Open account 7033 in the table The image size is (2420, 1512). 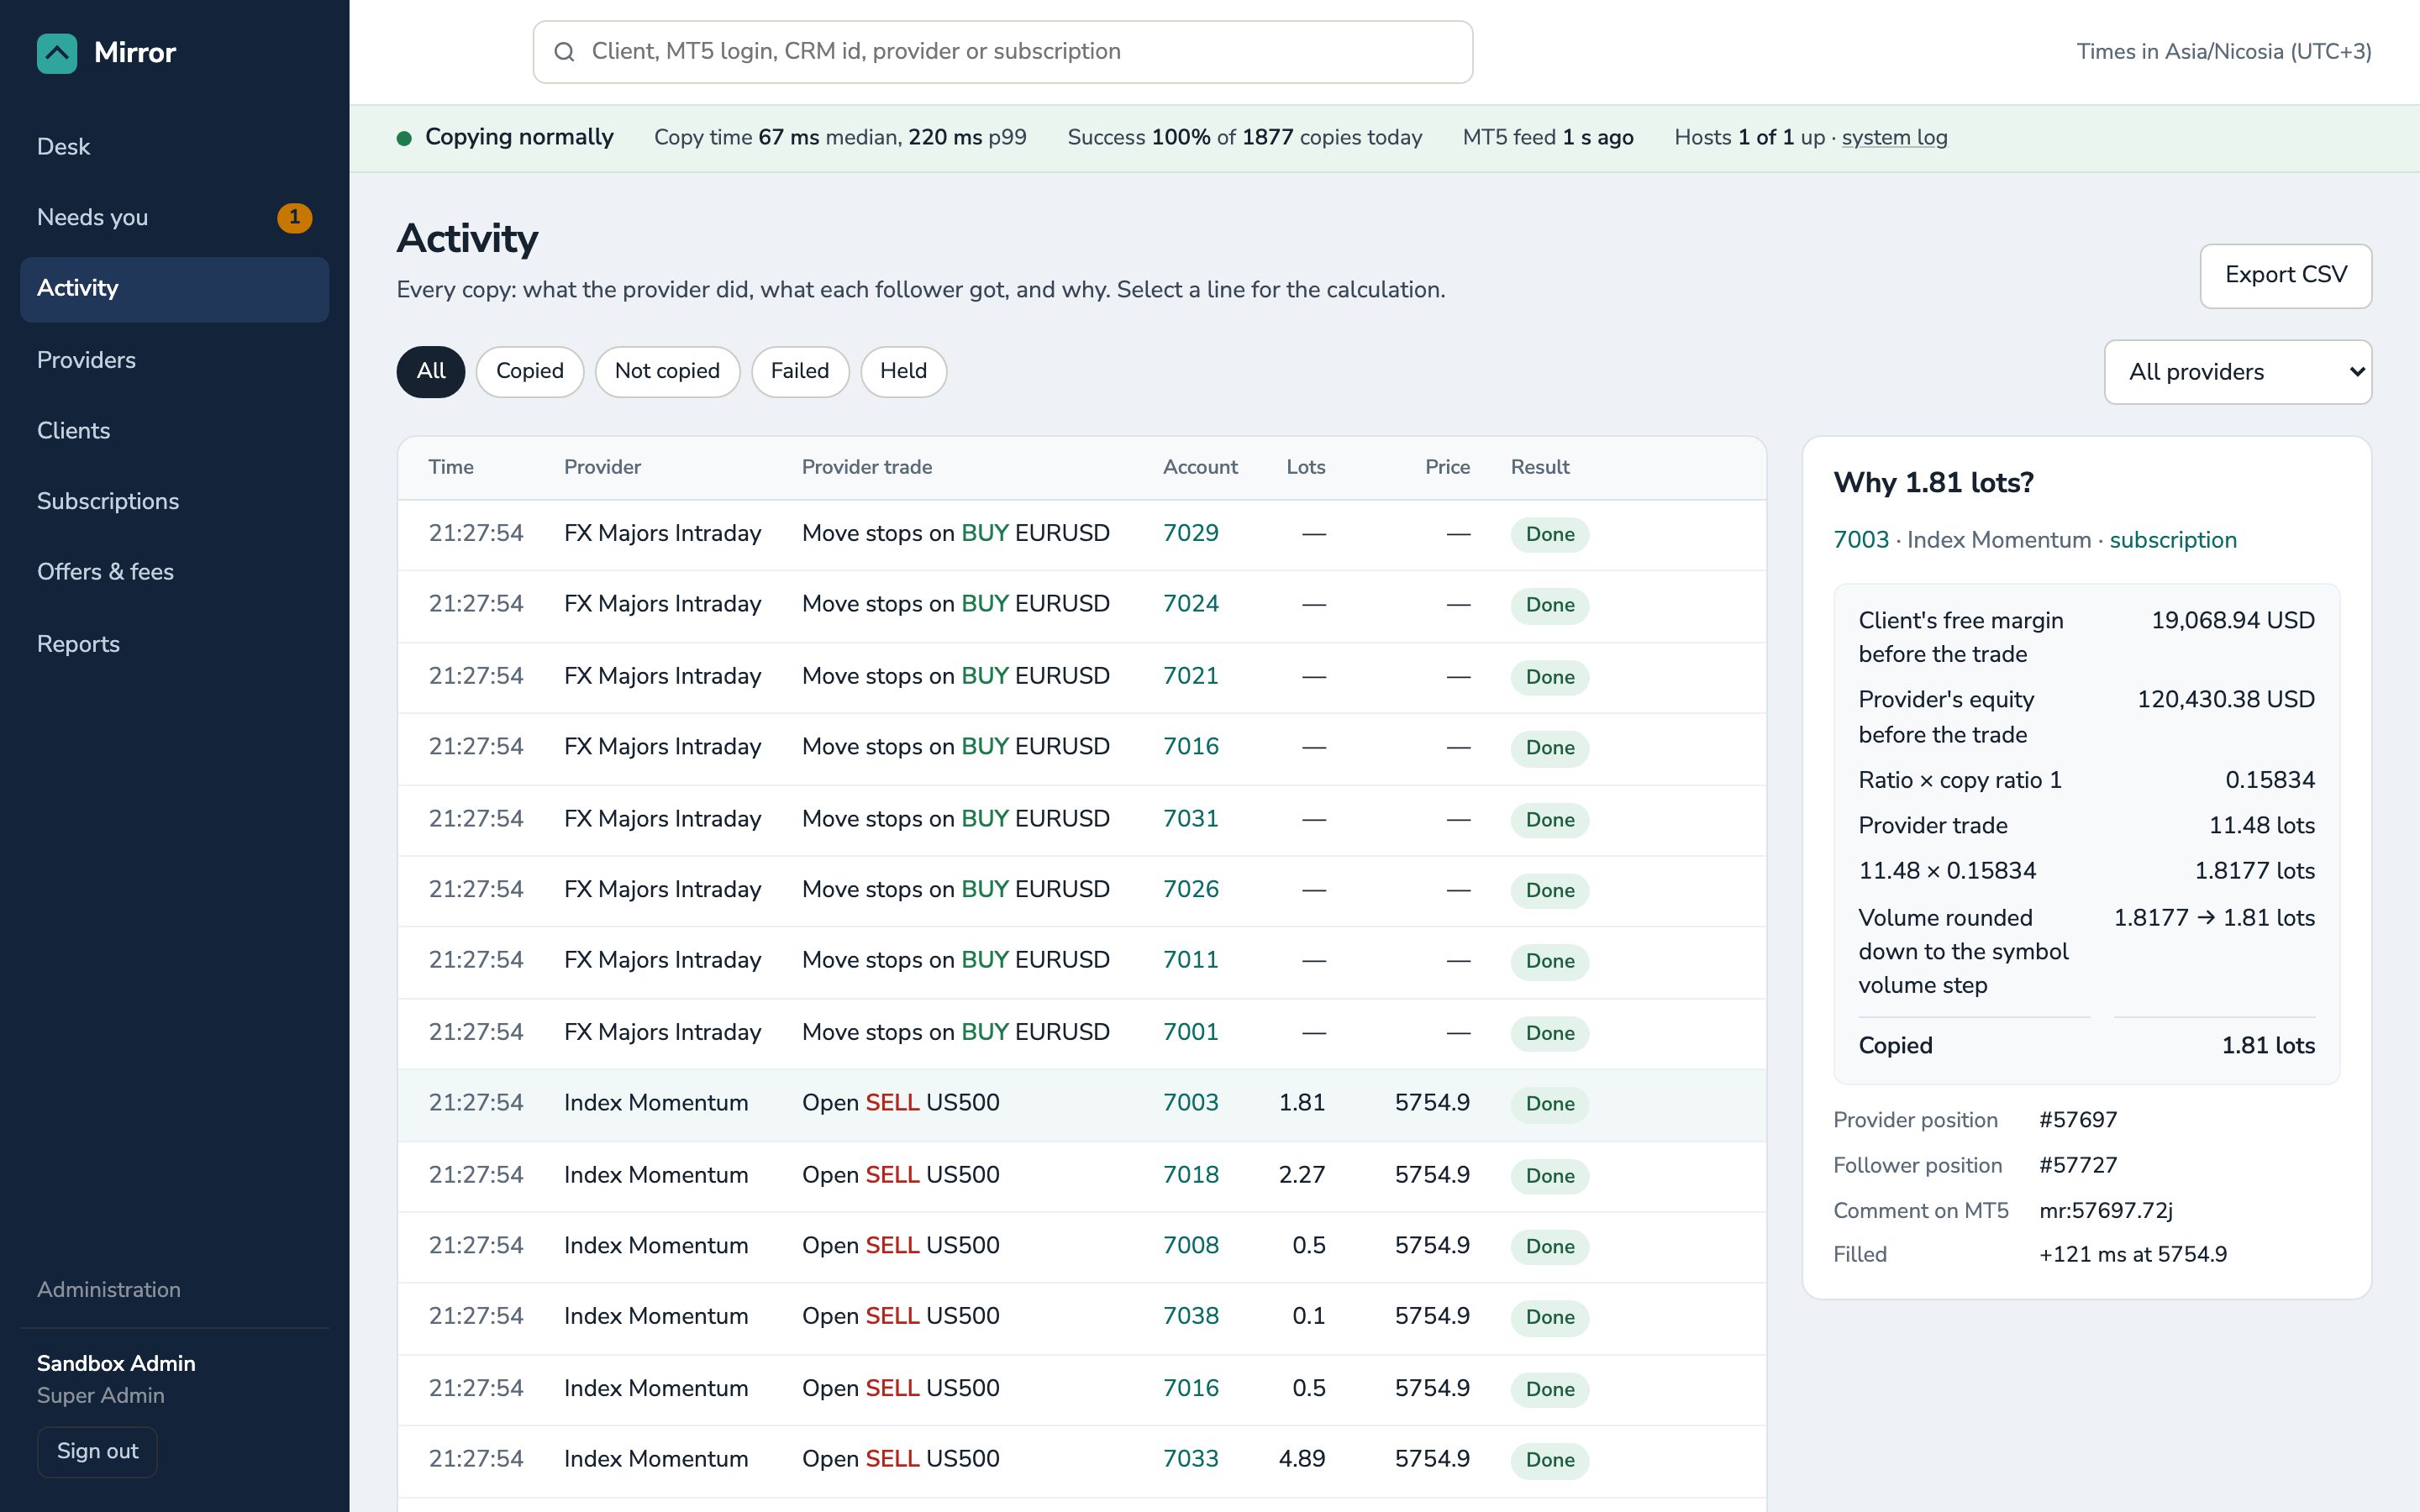(1190, 1459)
